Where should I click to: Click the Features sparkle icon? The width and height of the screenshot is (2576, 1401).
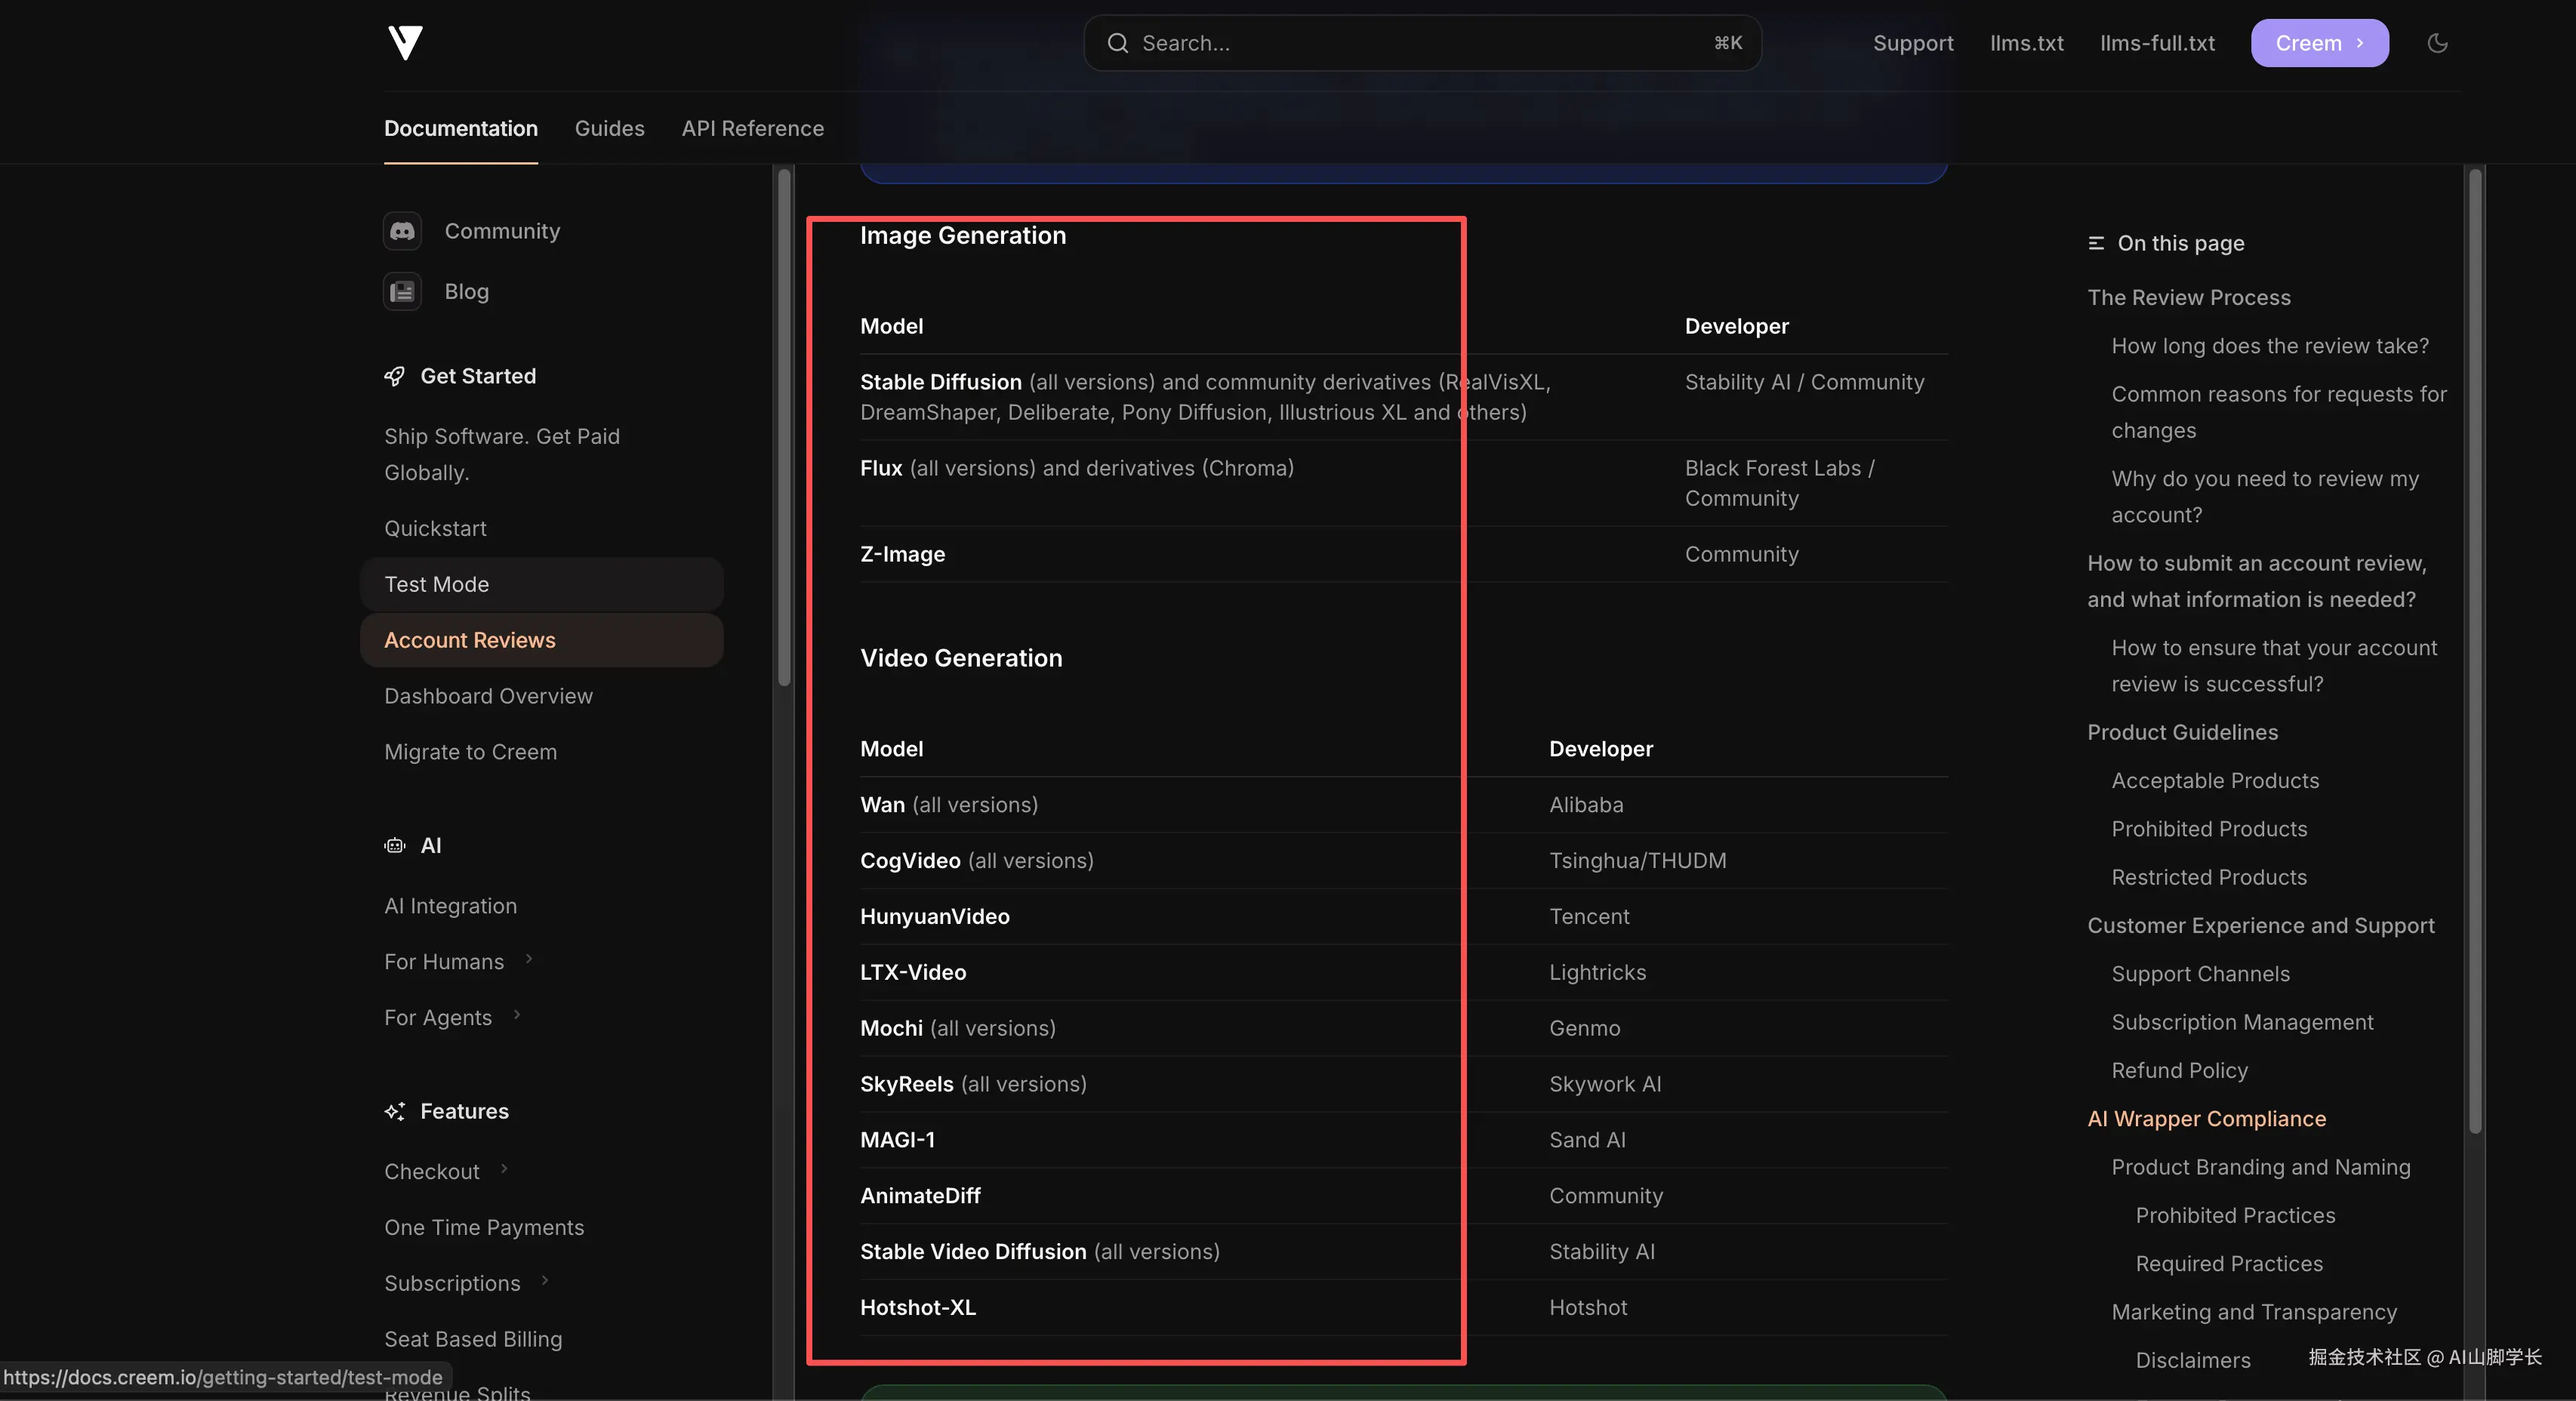pos(395,1111)
